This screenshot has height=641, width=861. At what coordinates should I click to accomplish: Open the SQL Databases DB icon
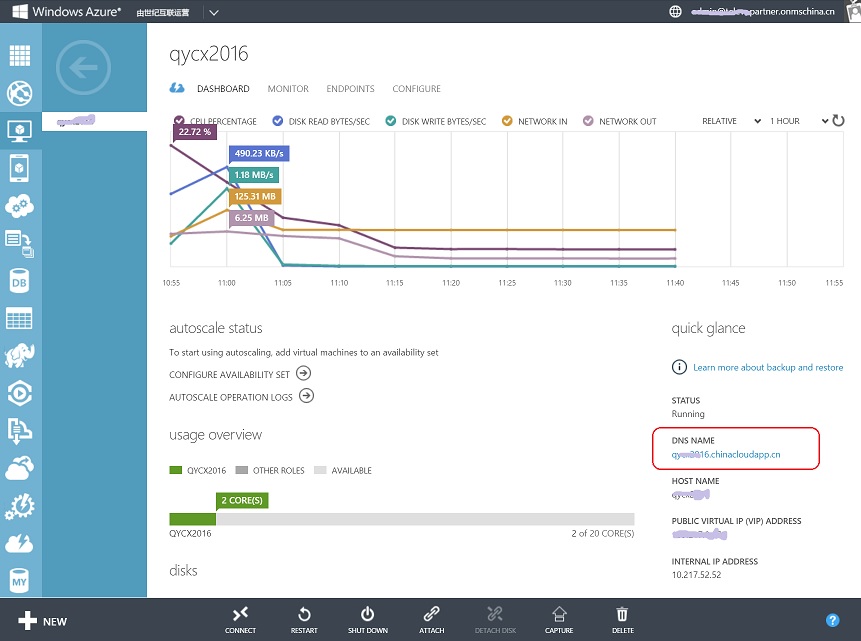(x=19, y=281)
